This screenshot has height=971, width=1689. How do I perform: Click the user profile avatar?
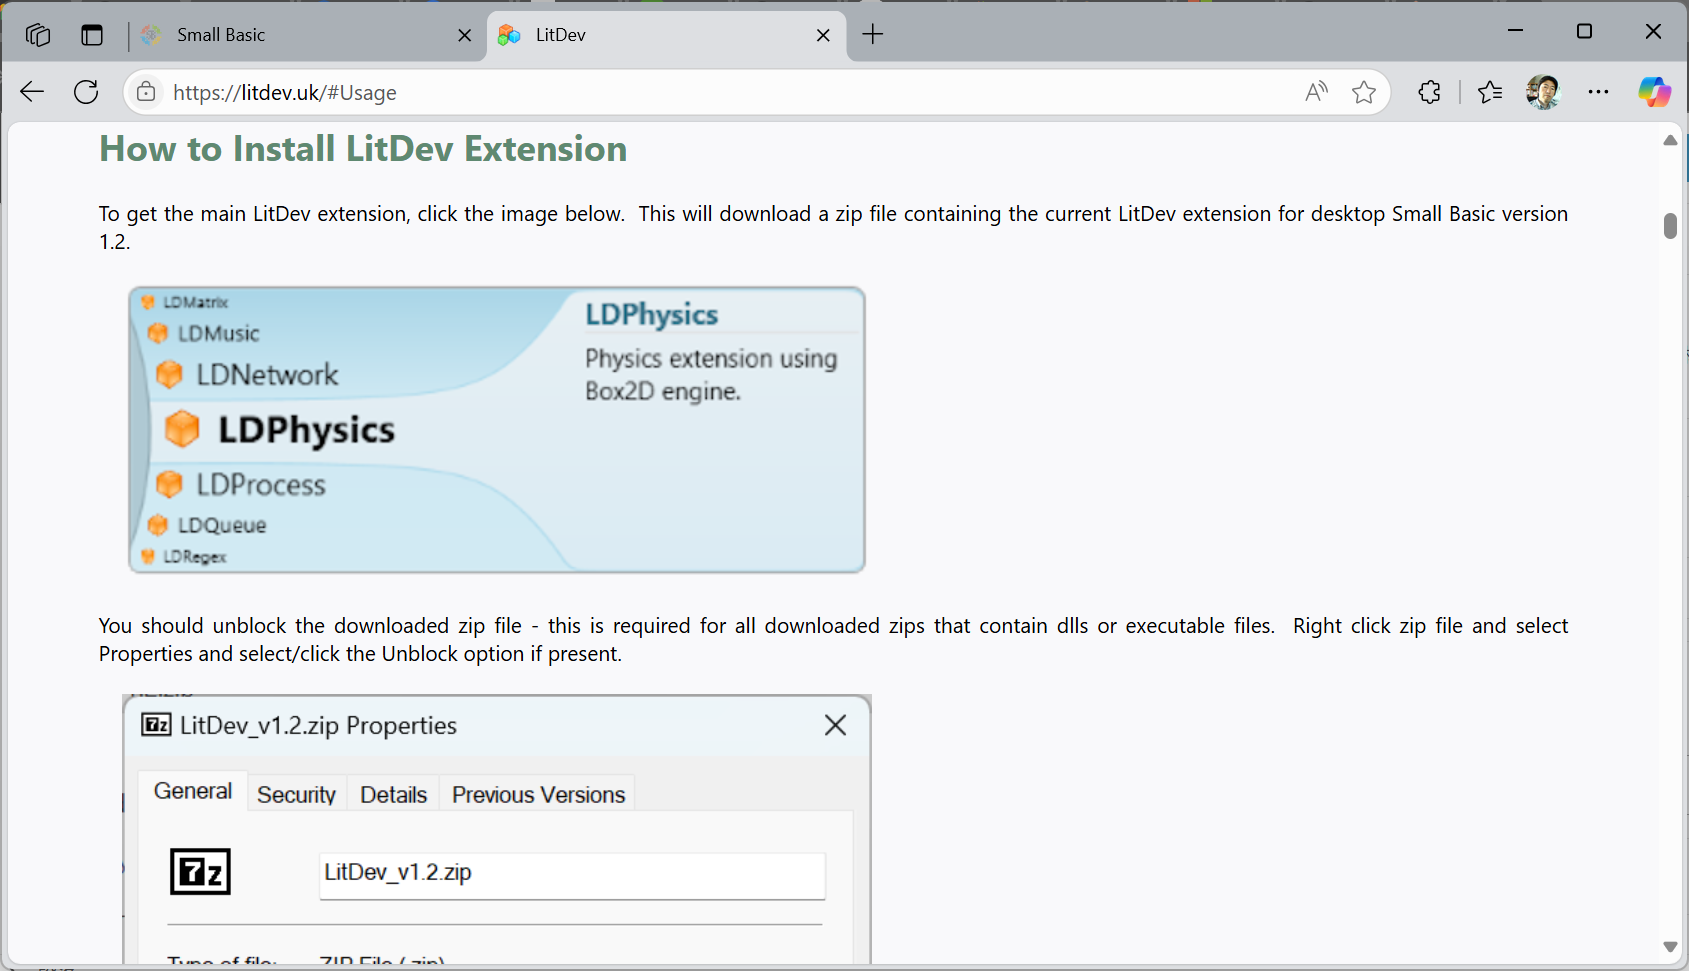tap(1543, 92)
